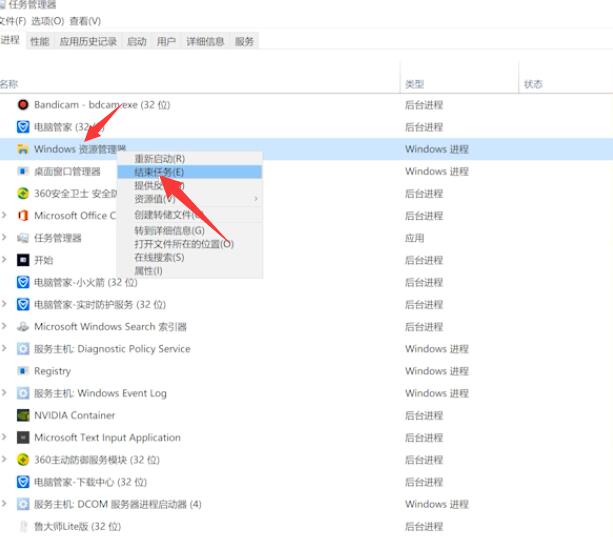Choose 打开文件所在的位置(O) menu entry
Viewport: 613px width, 537px height.
pos(190,244)
